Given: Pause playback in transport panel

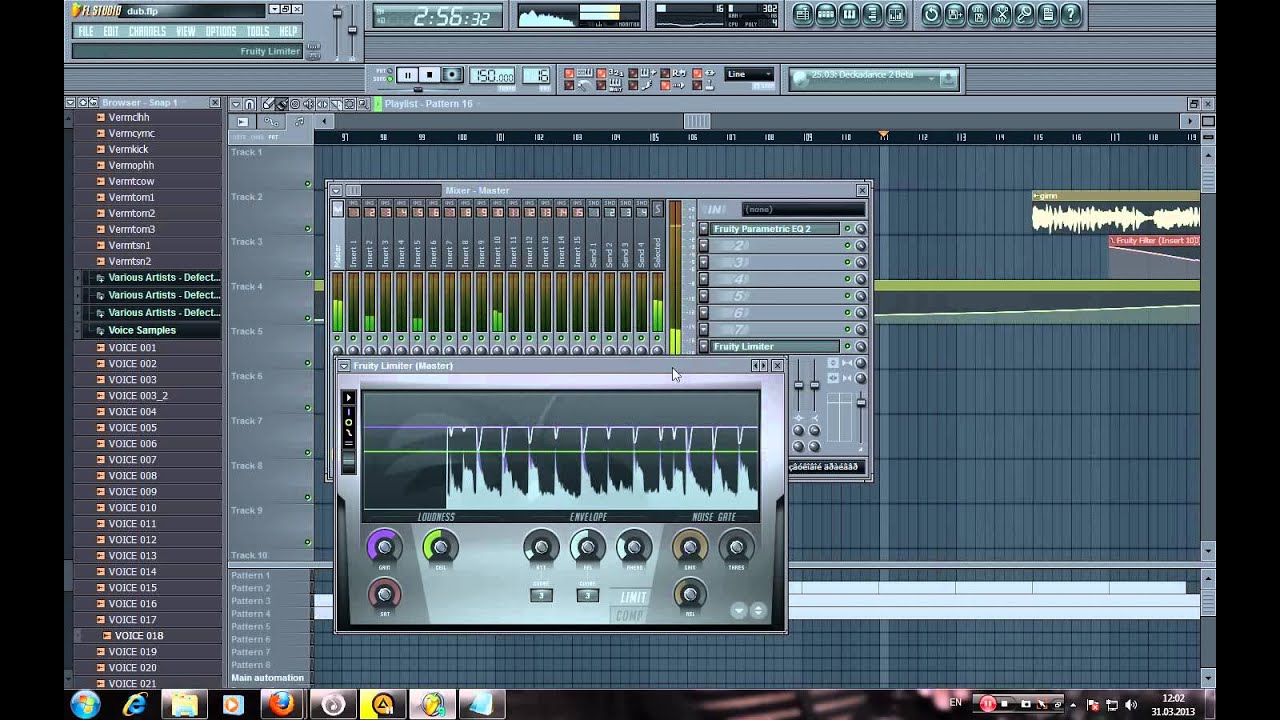Looking at the screenshot, I should point(407,75).
